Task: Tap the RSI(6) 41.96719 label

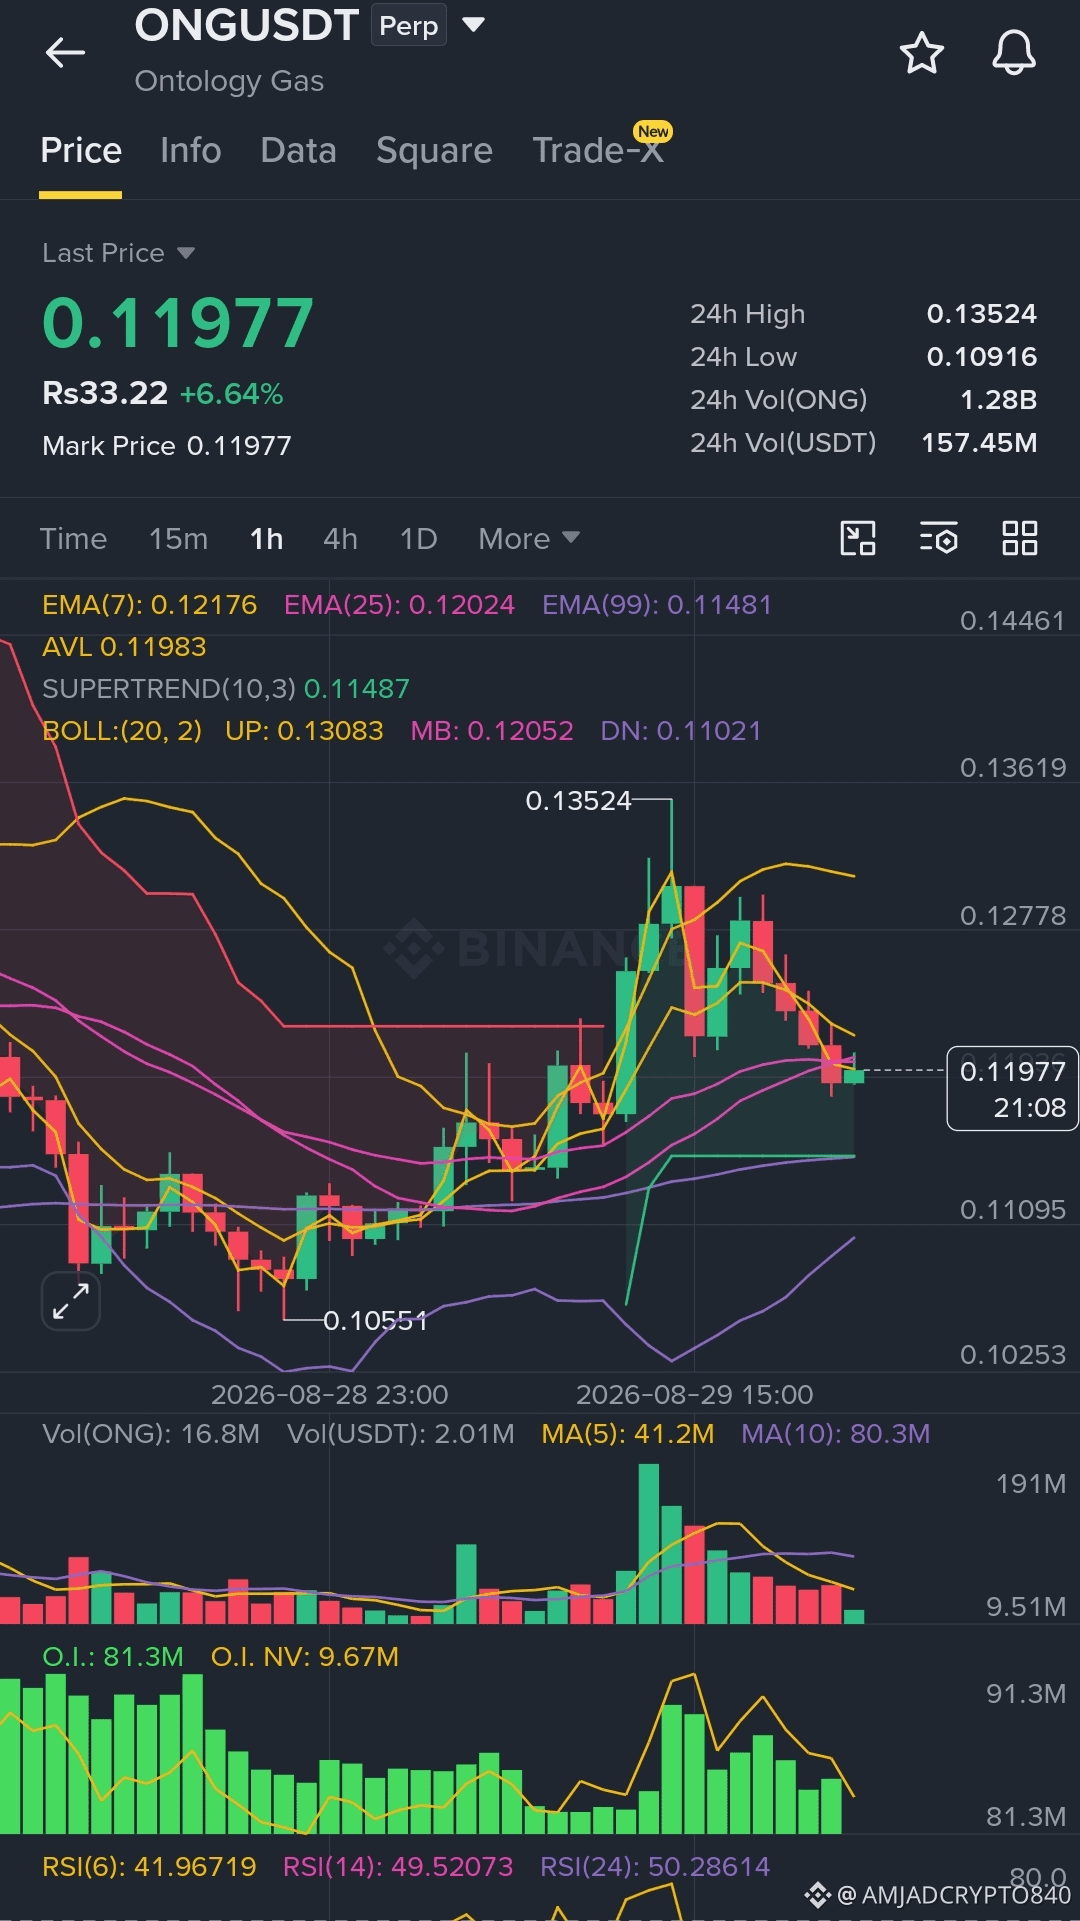Action: tap(149, 1867)
